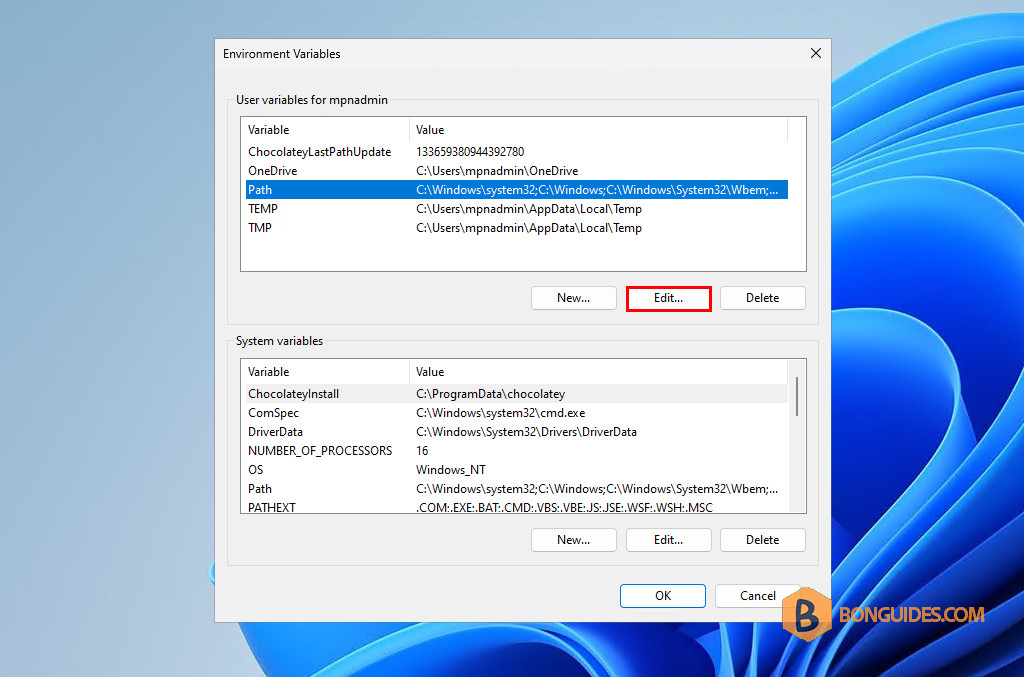
Task: Click Value column header in User variables
Action: (x=598, y=130)
